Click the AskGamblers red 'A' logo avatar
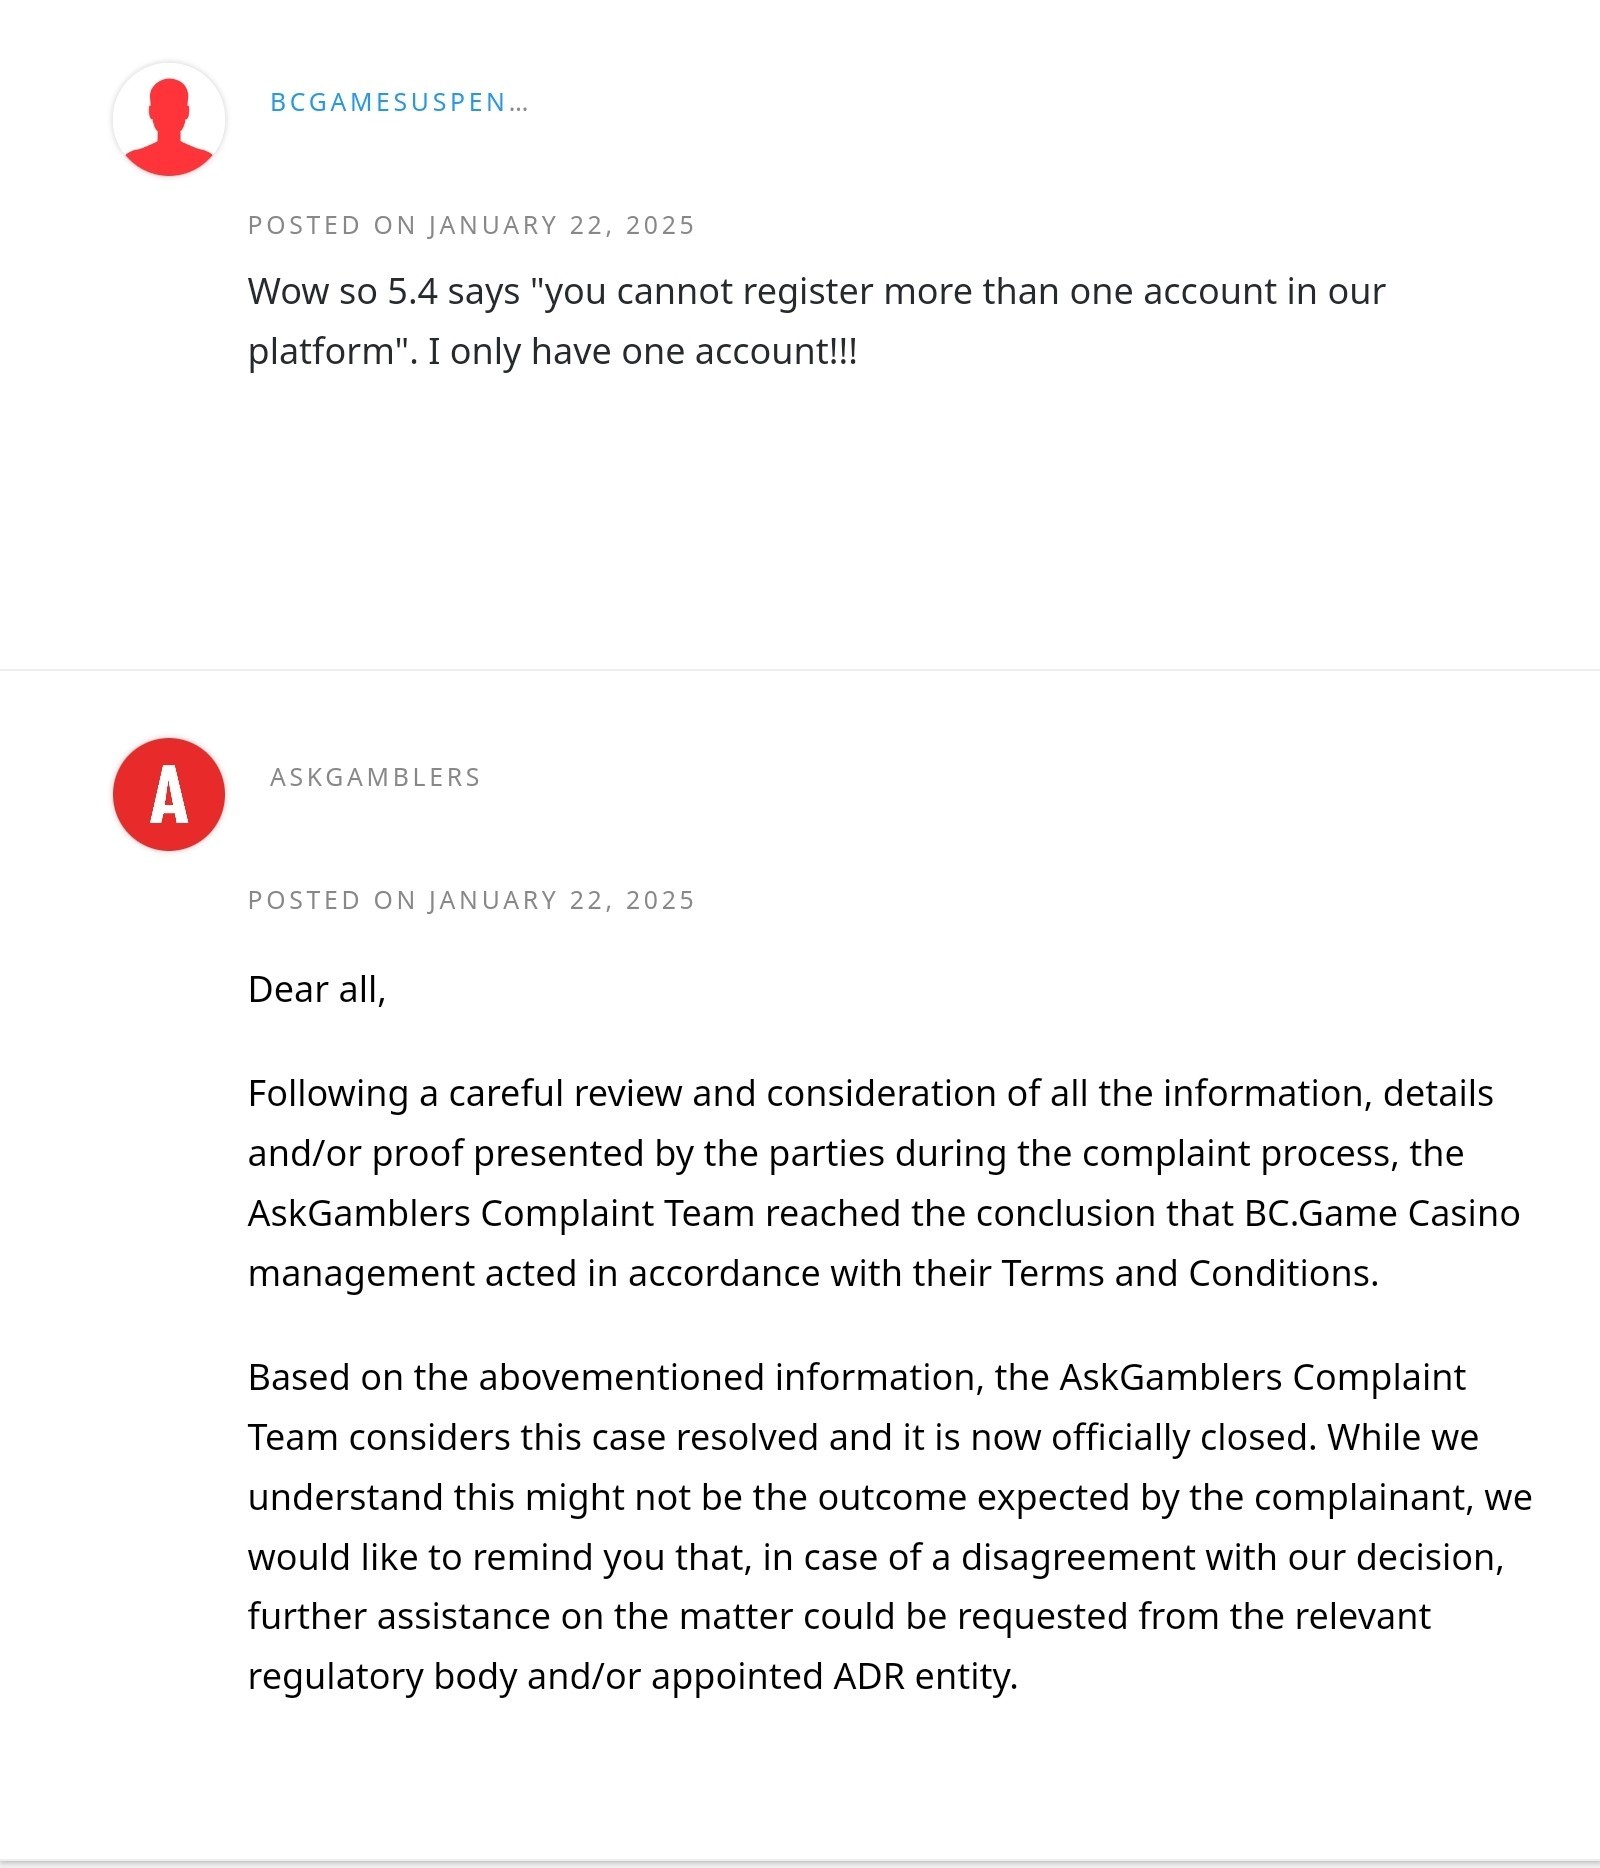1600x1868 pixels. [169, 794]
